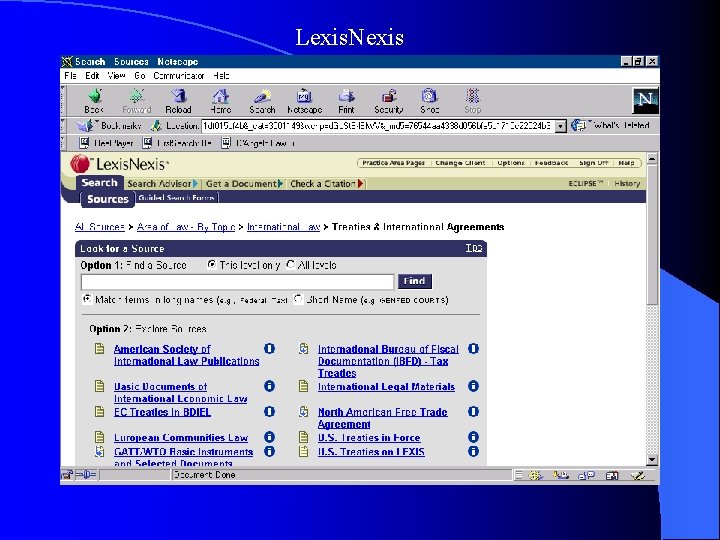
Task: Open the Tips link in Look for a Source
Action: pos(474,248)
